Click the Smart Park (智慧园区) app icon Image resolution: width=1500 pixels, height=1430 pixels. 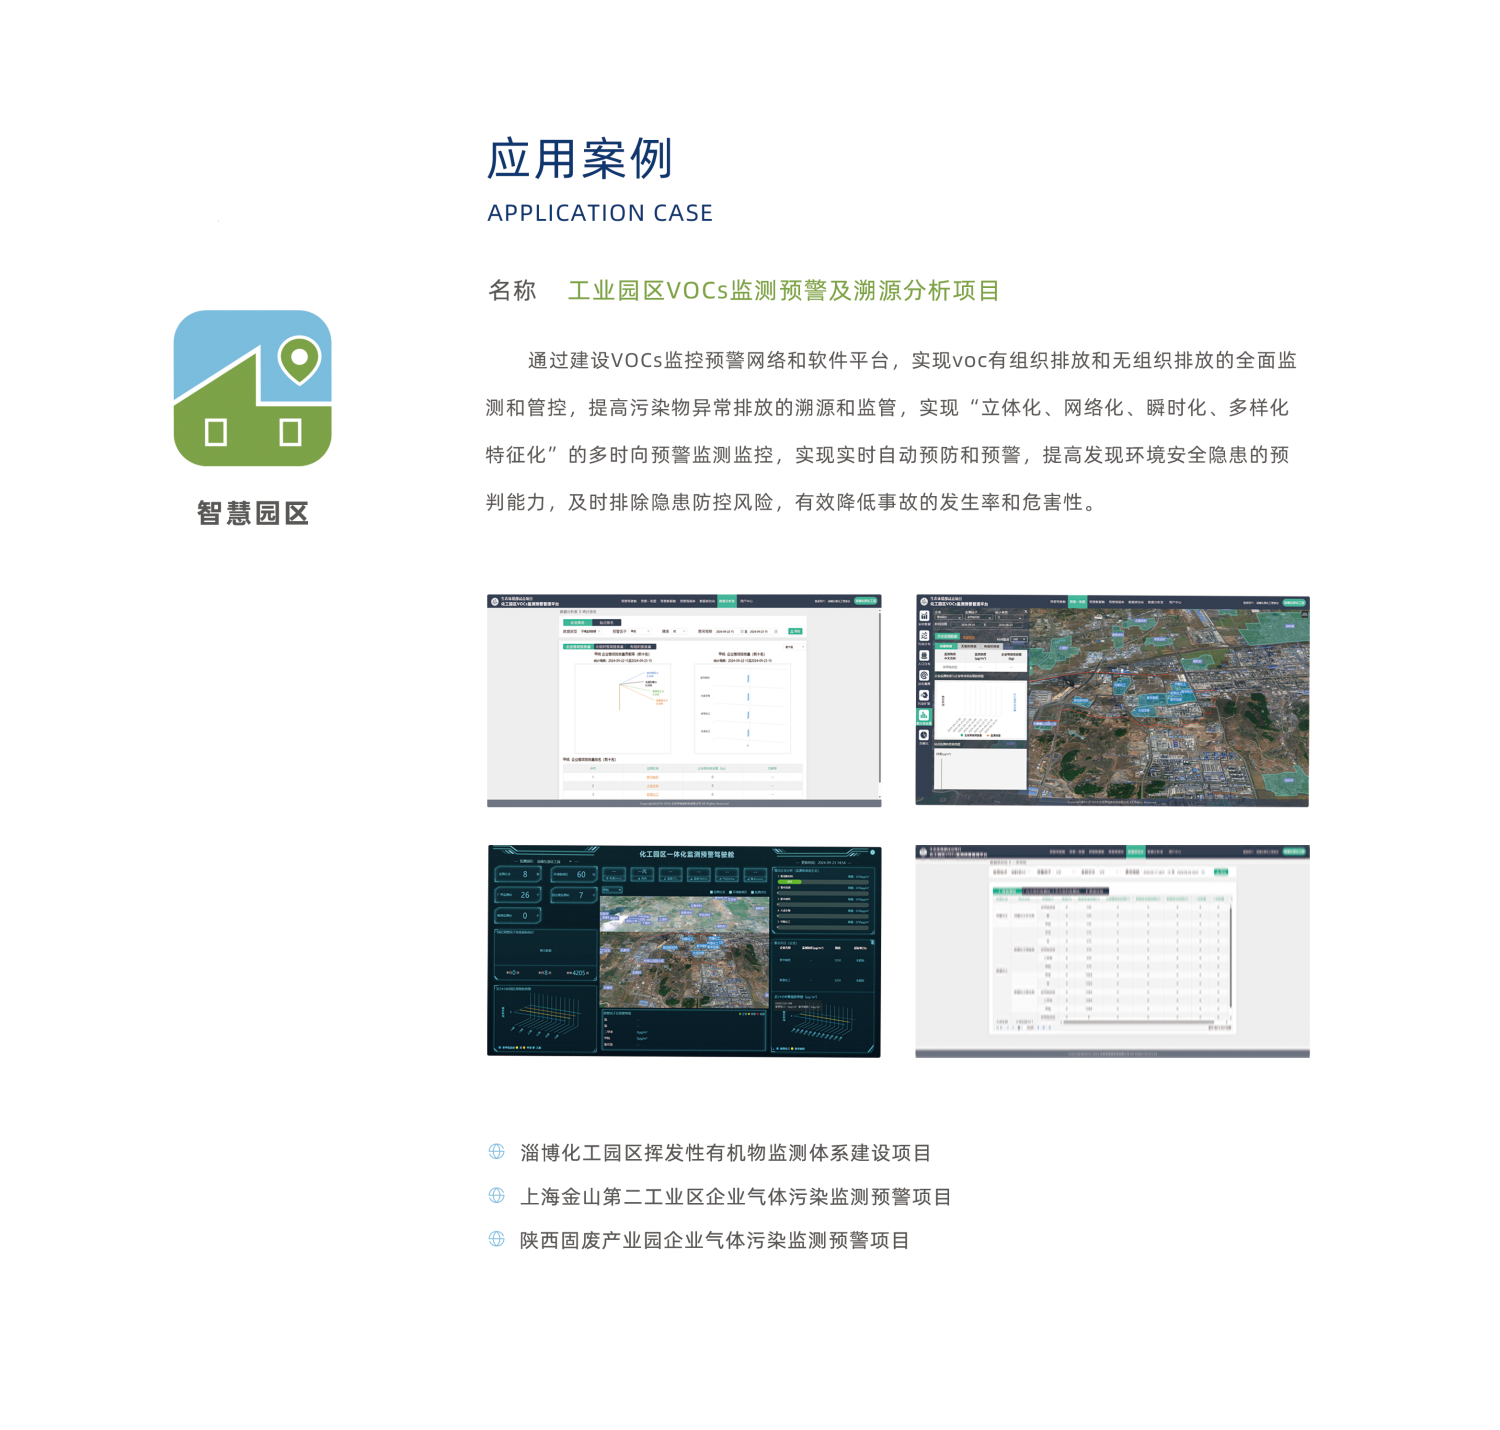pos(252,388)
